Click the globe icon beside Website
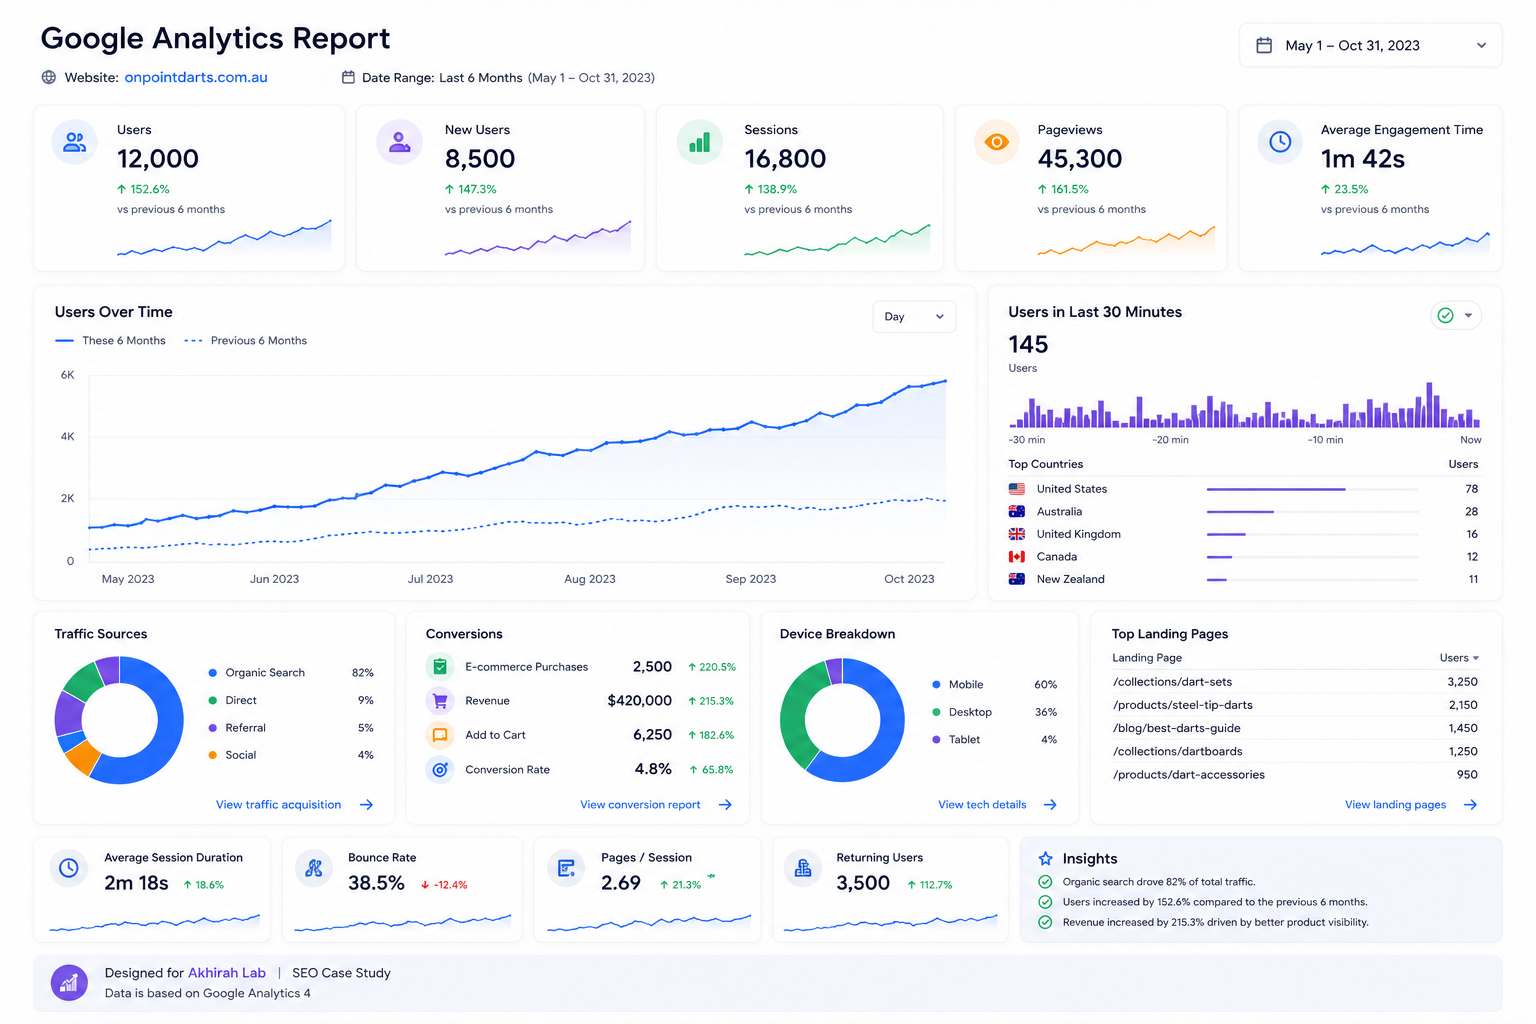Image resolution: width=1536 pixels, height=1024 pixels. click(49, 77)
